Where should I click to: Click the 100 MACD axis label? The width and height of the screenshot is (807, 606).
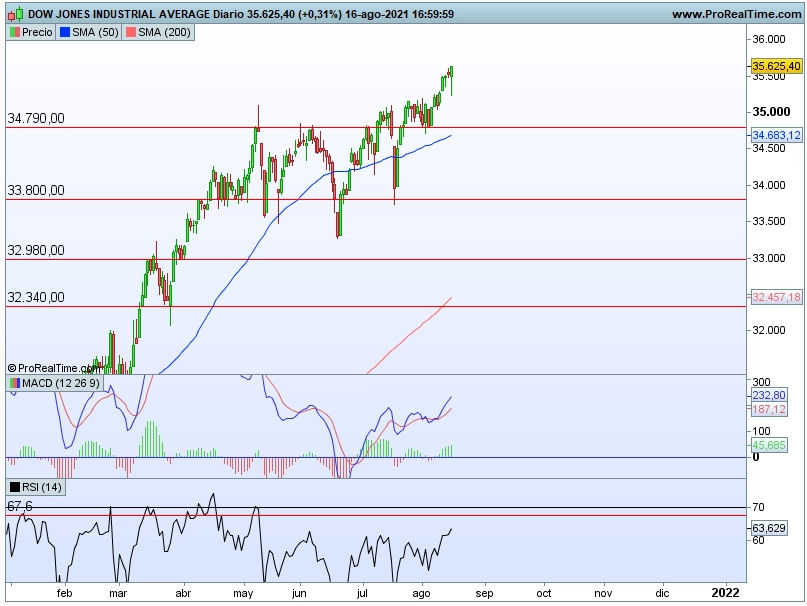pyautogui.click(x=761, y=431)
